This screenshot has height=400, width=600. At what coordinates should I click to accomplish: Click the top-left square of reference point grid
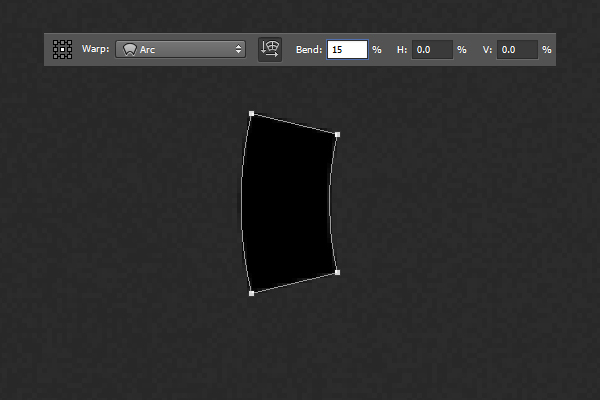point(56,43)
